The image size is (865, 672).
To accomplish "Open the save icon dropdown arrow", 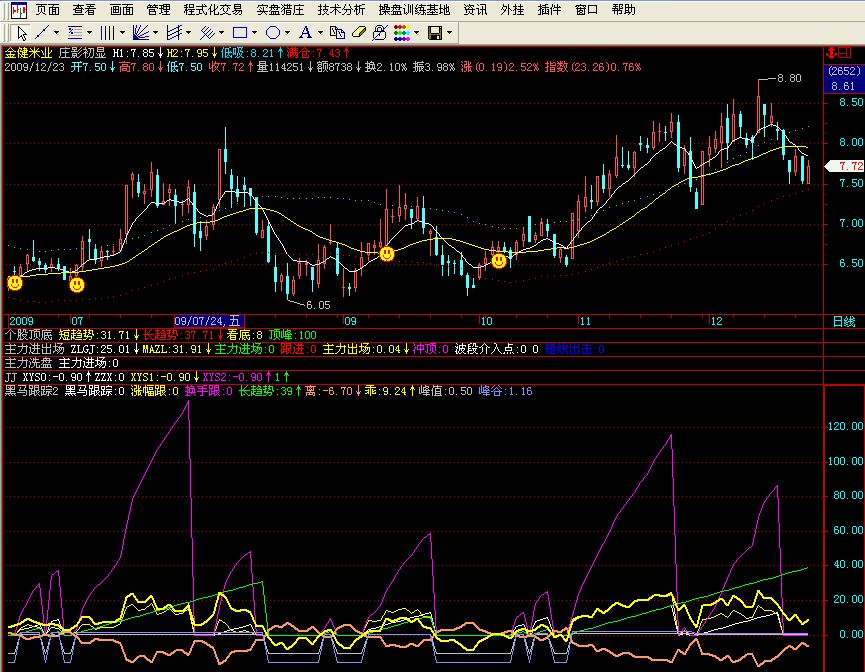I will [450, 32].
